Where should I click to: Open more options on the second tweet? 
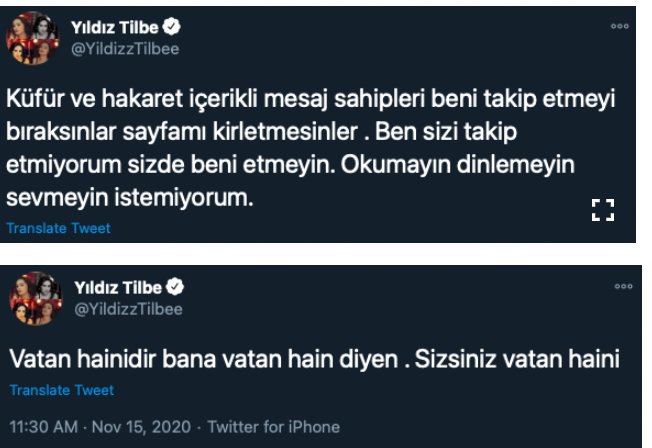coord(623,286)
